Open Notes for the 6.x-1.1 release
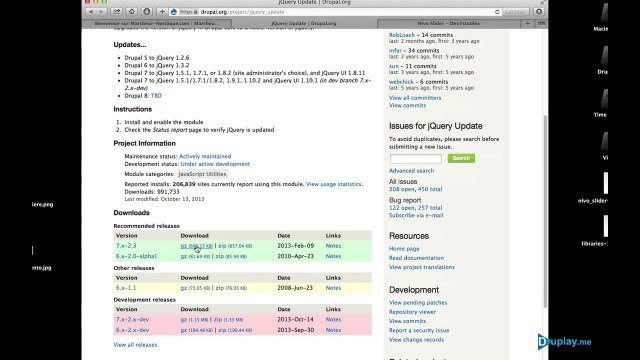This screenshot has width=640, height=360. [333, 288]
